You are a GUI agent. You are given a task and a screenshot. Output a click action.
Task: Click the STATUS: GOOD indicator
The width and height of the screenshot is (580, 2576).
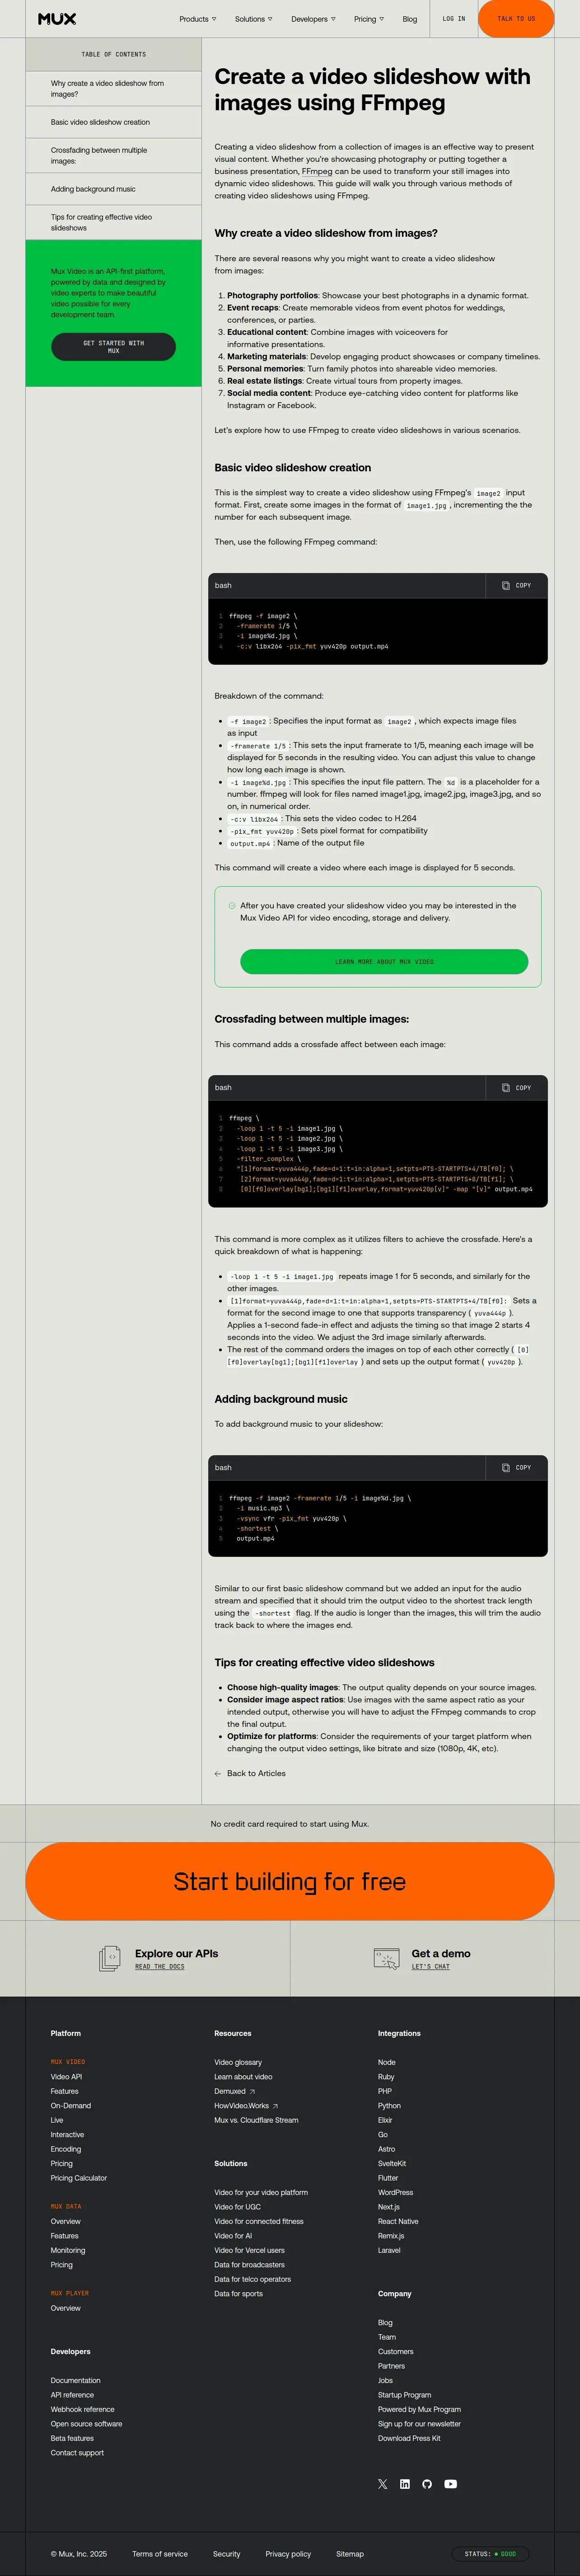tap(490, 2553)
